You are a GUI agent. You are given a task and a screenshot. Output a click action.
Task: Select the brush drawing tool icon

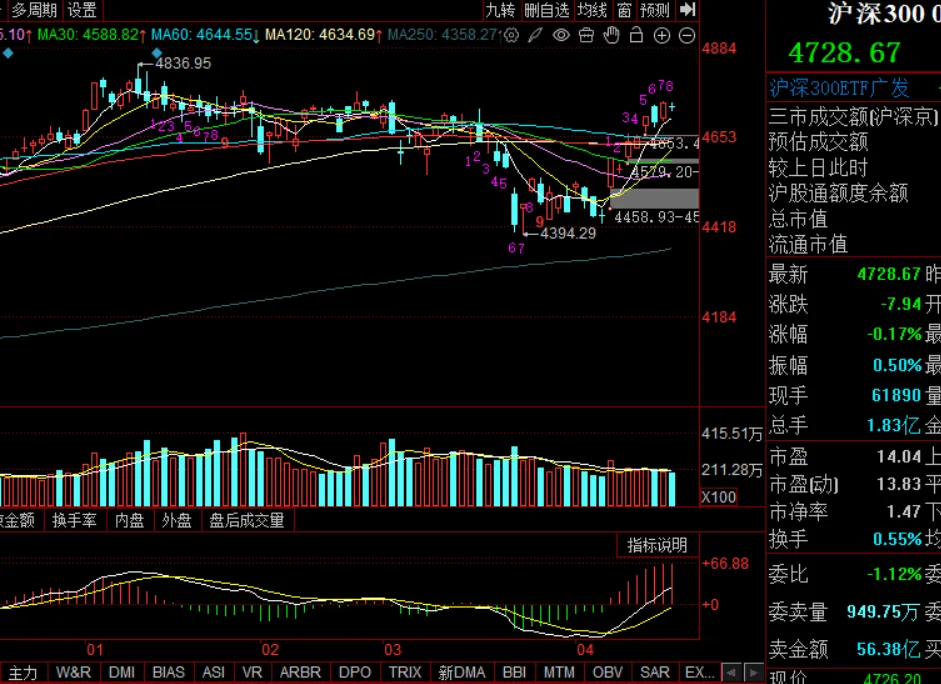tap(535, 35)
